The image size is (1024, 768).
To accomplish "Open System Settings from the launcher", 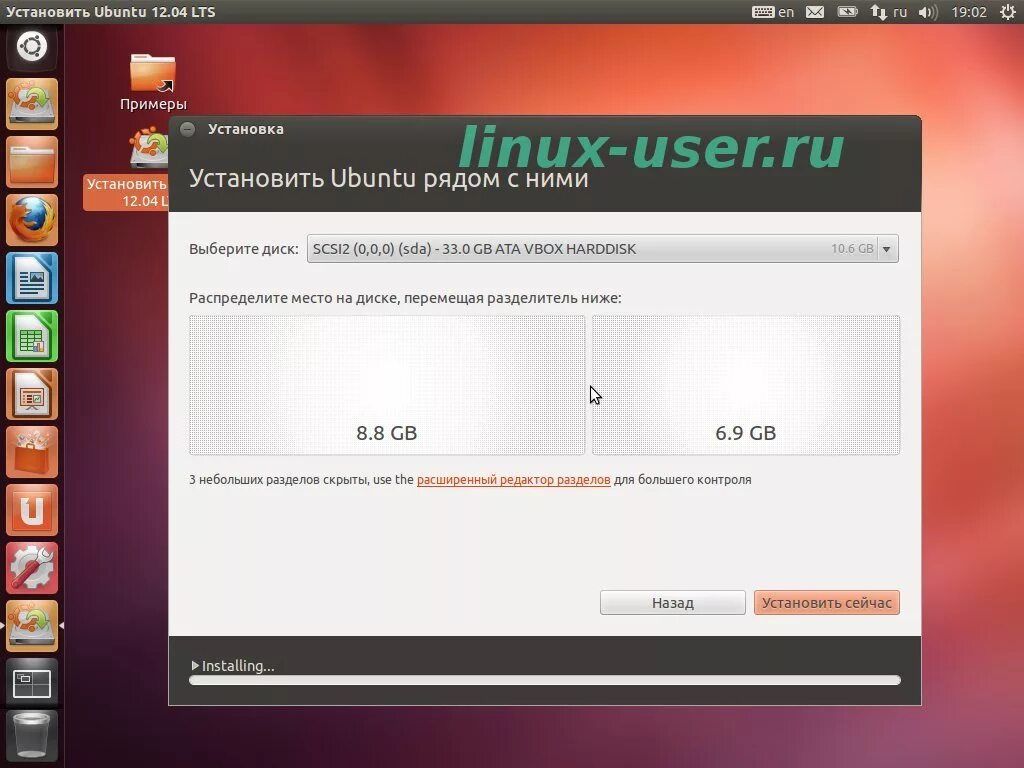I will 31,568.
